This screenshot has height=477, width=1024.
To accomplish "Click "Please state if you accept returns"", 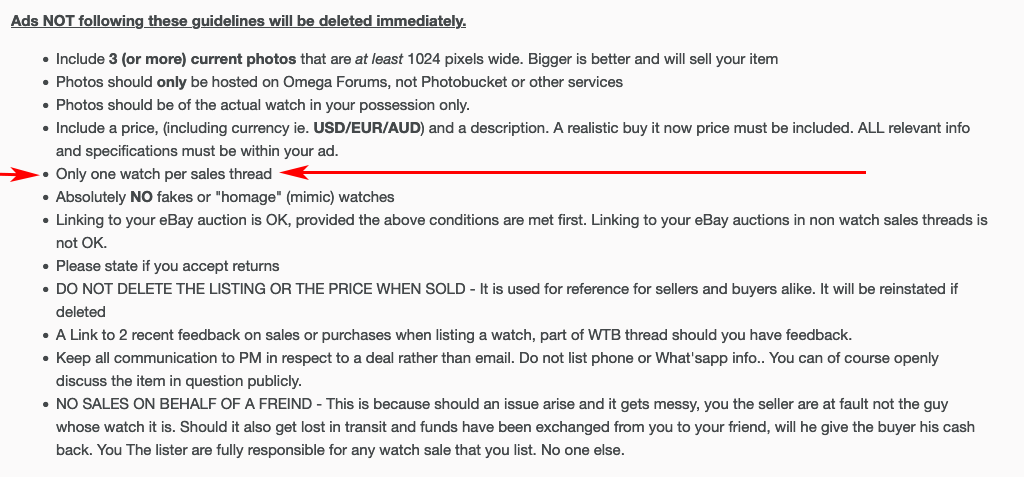I will pyautogui.click(x=167, y=266).
